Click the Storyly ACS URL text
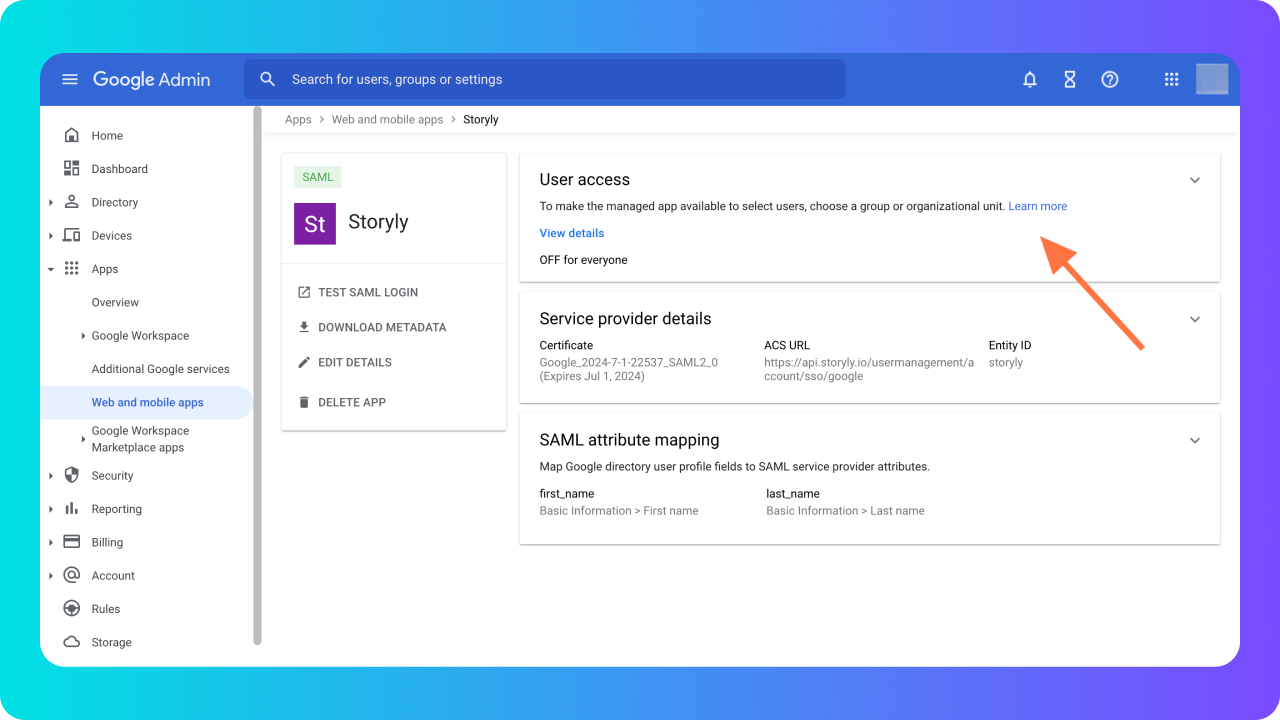This screenshot has height=720, width=1280. click(868, 369)
